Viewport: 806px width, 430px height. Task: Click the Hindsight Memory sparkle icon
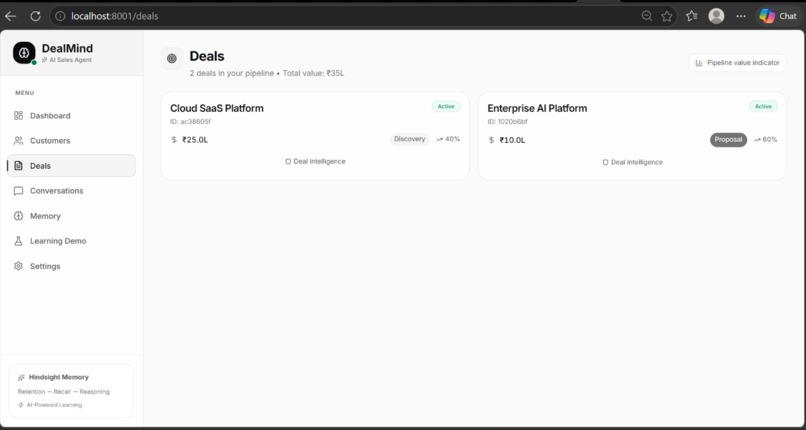[22, 378]
